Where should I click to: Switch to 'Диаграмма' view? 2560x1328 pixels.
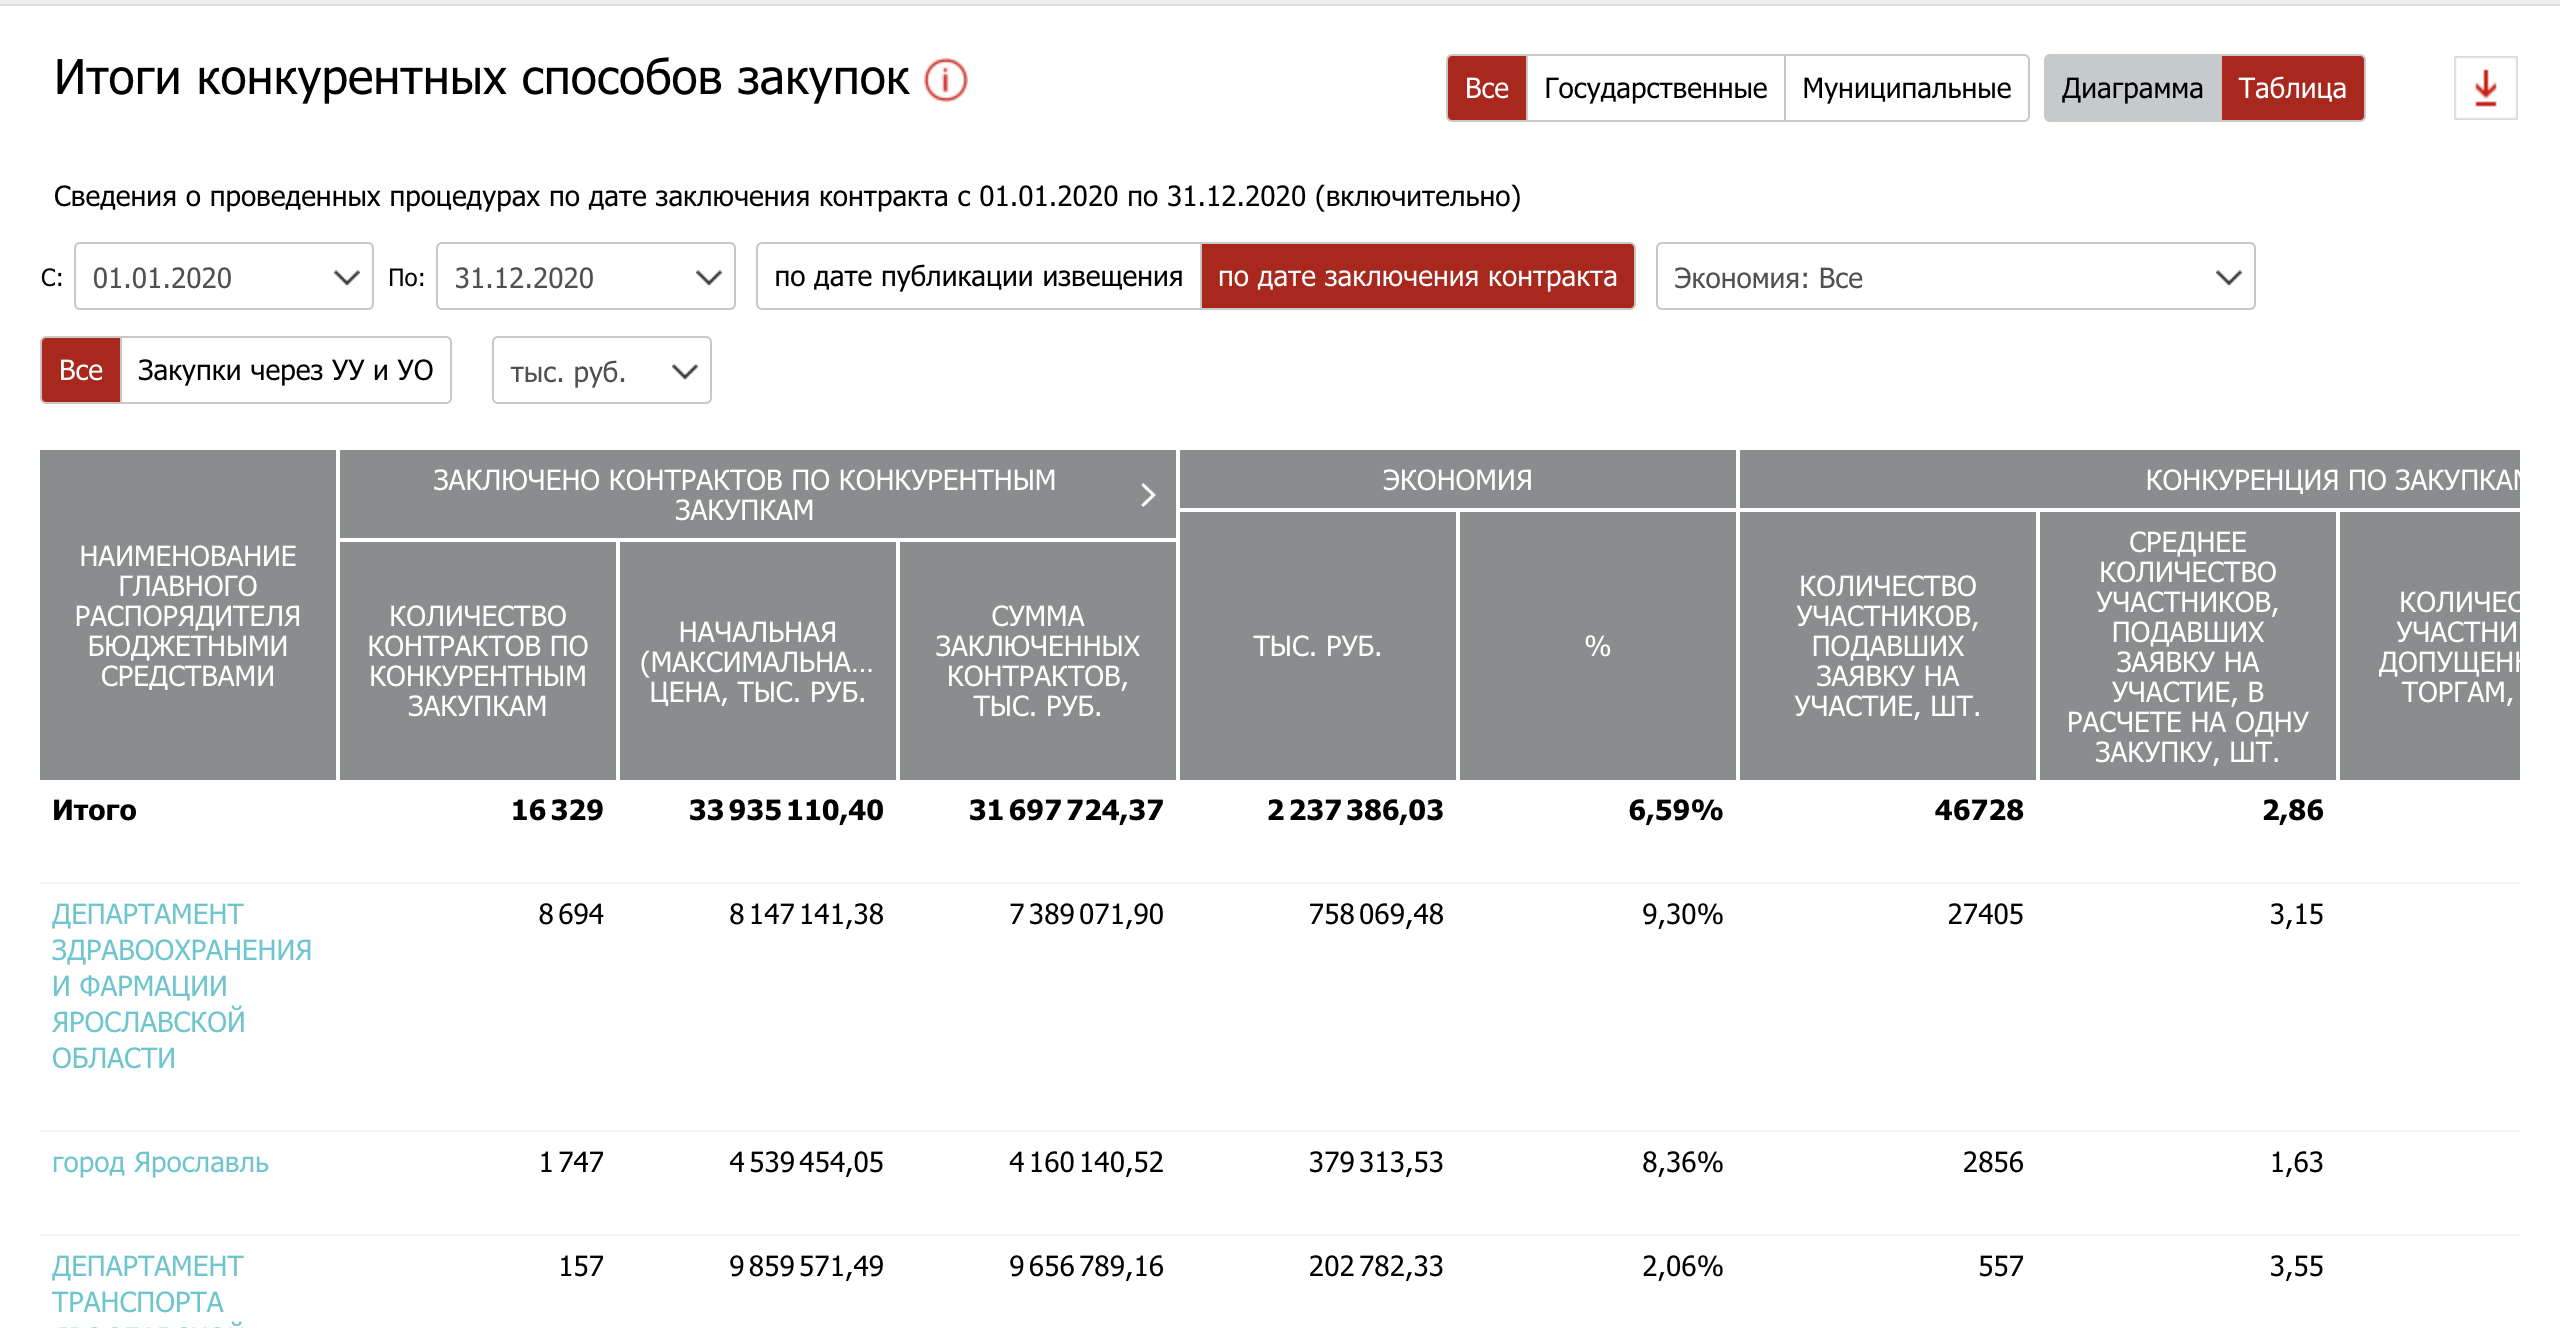(2132, 88)
